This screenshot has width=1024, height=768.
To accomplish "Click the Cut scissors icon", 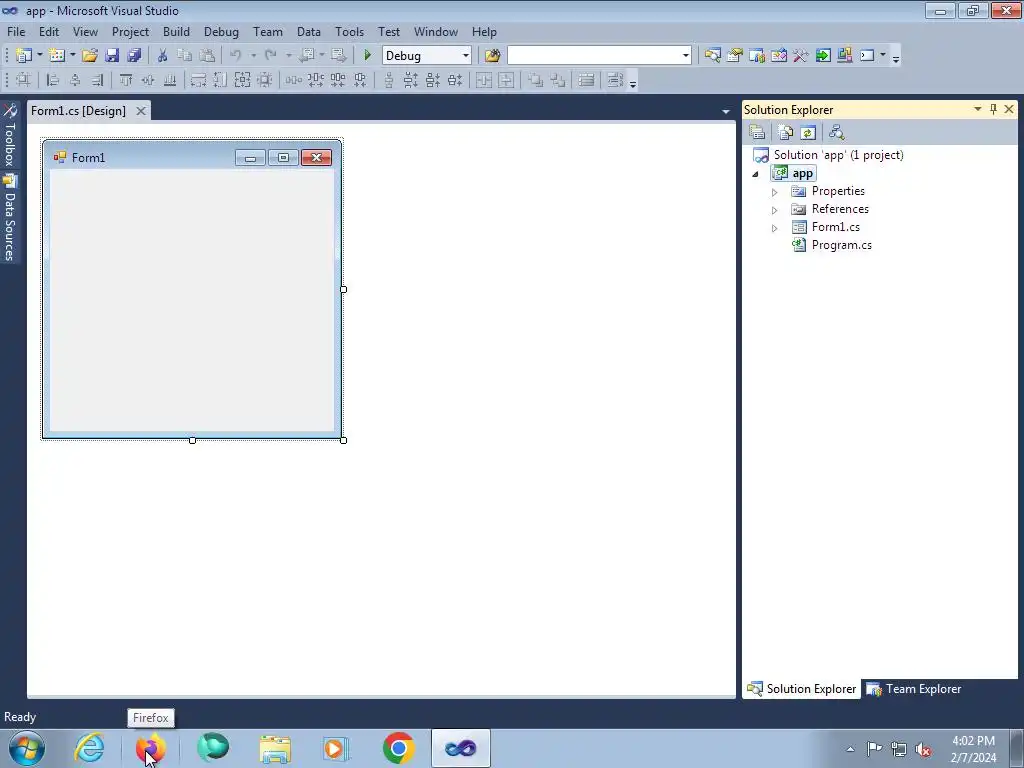I will (163, 56).
